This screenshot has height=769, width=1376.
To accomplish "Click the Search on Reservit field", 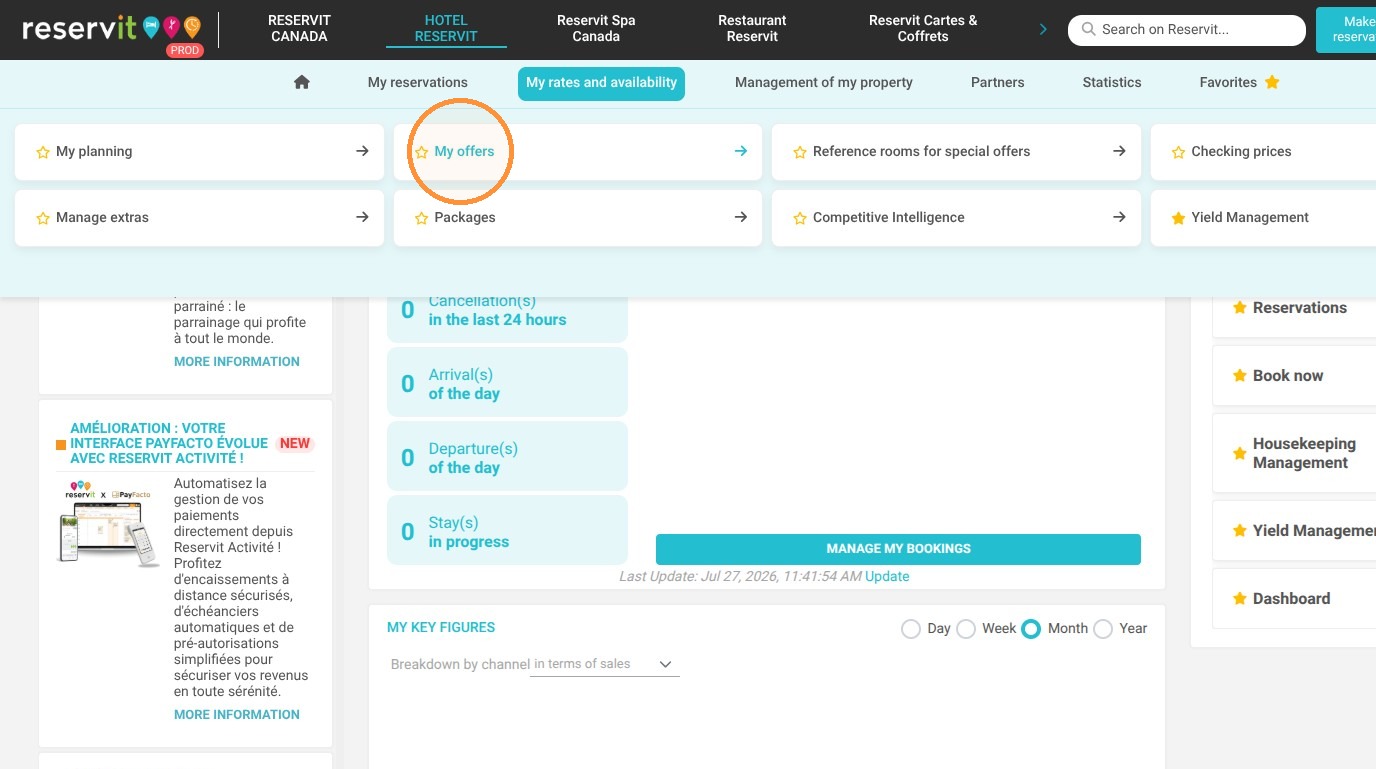I will 1187,30.
